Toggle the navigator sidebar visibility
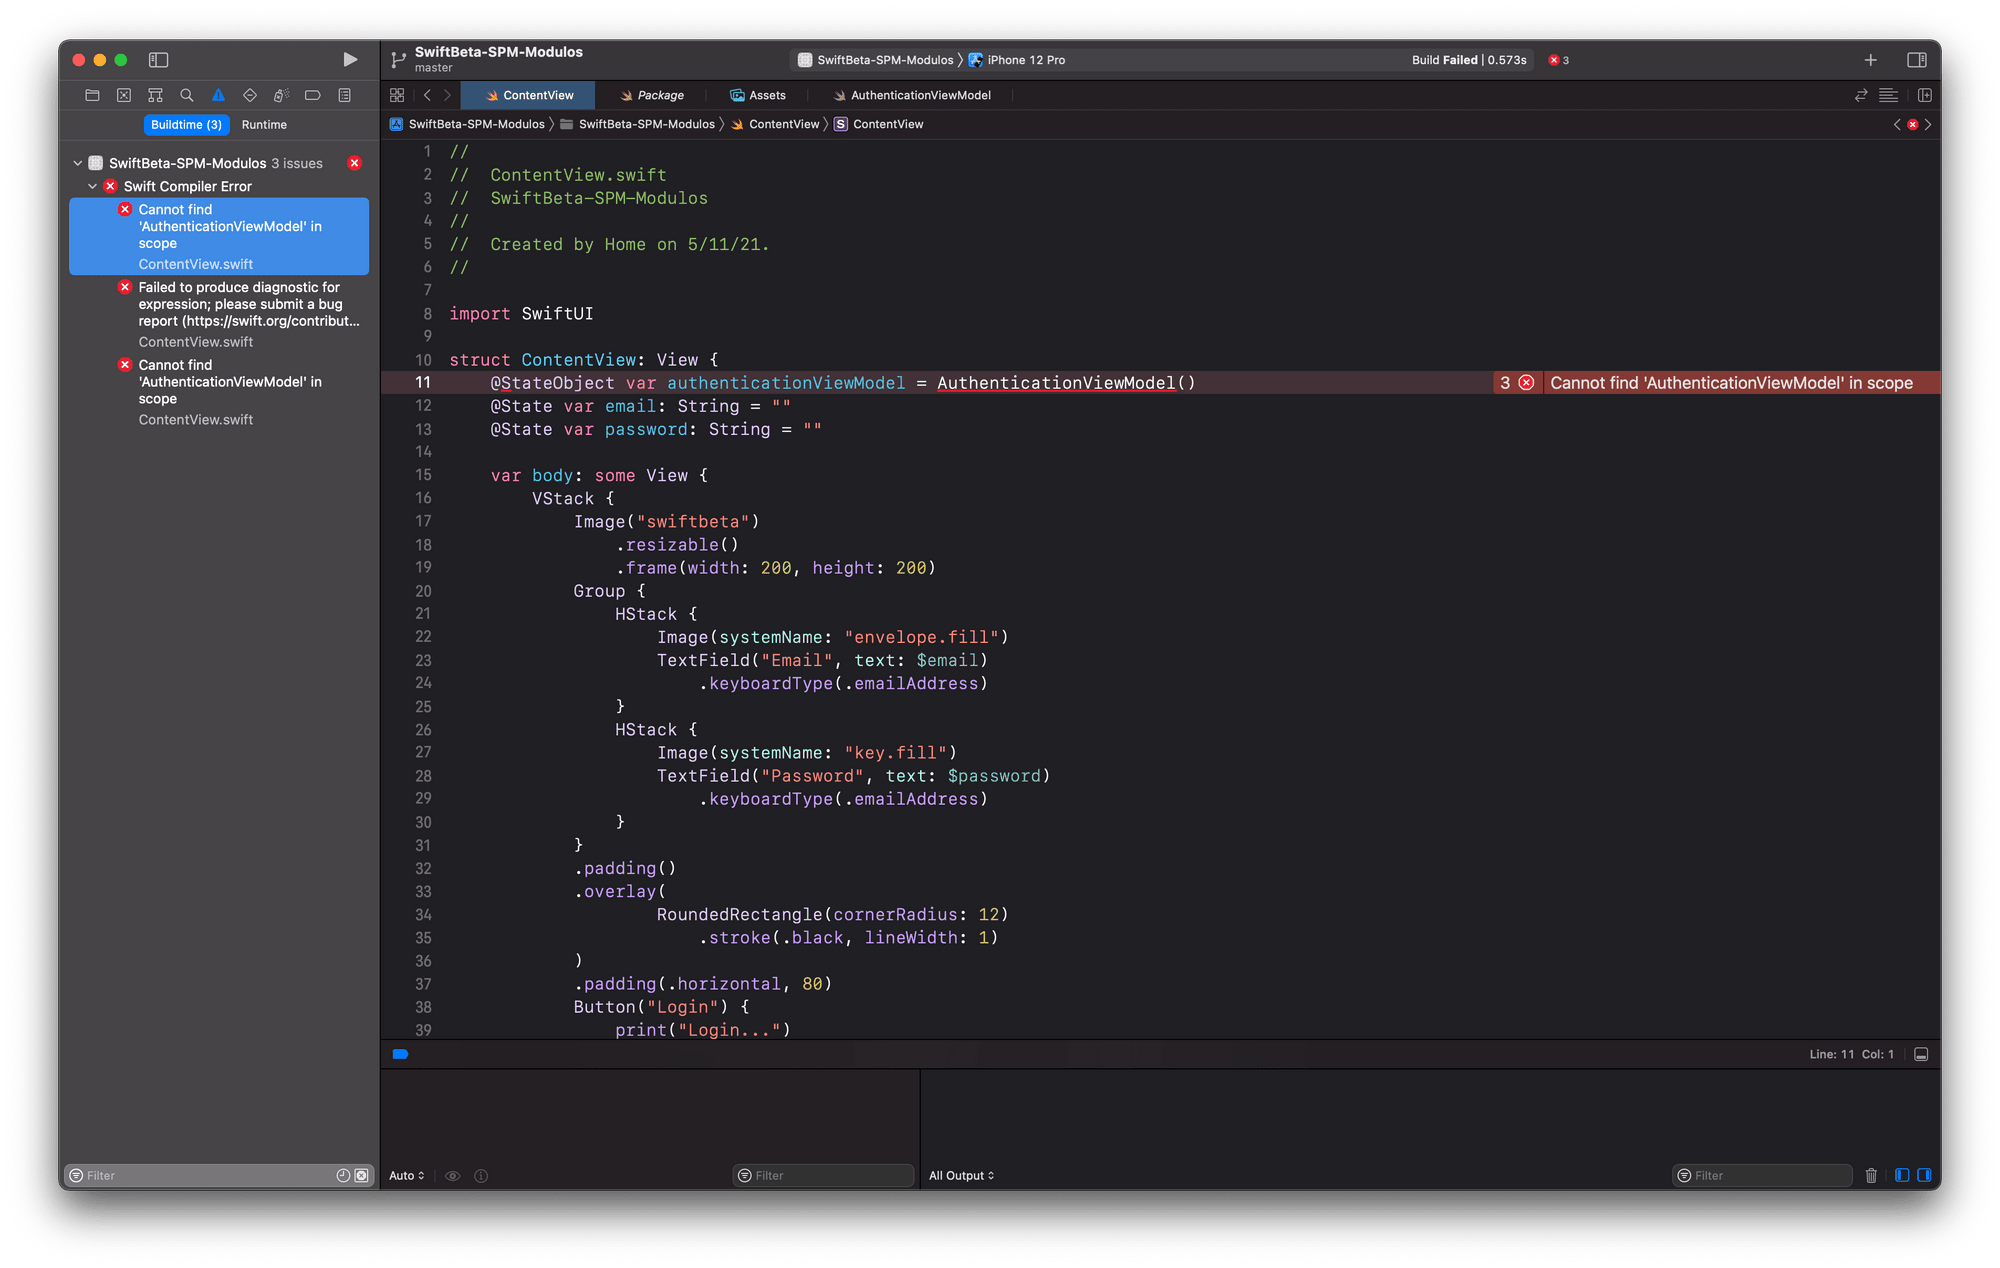 point(158,60)
